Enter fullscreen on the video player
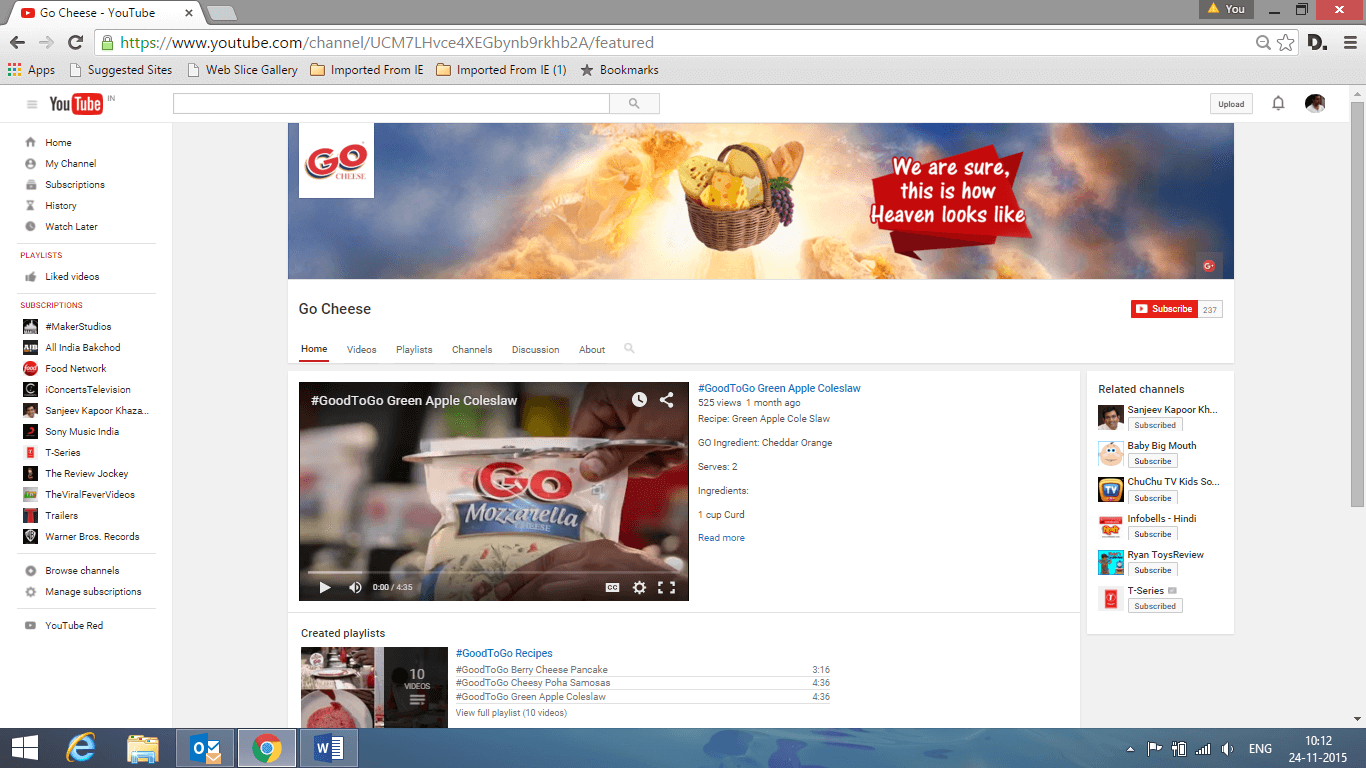 666,588
